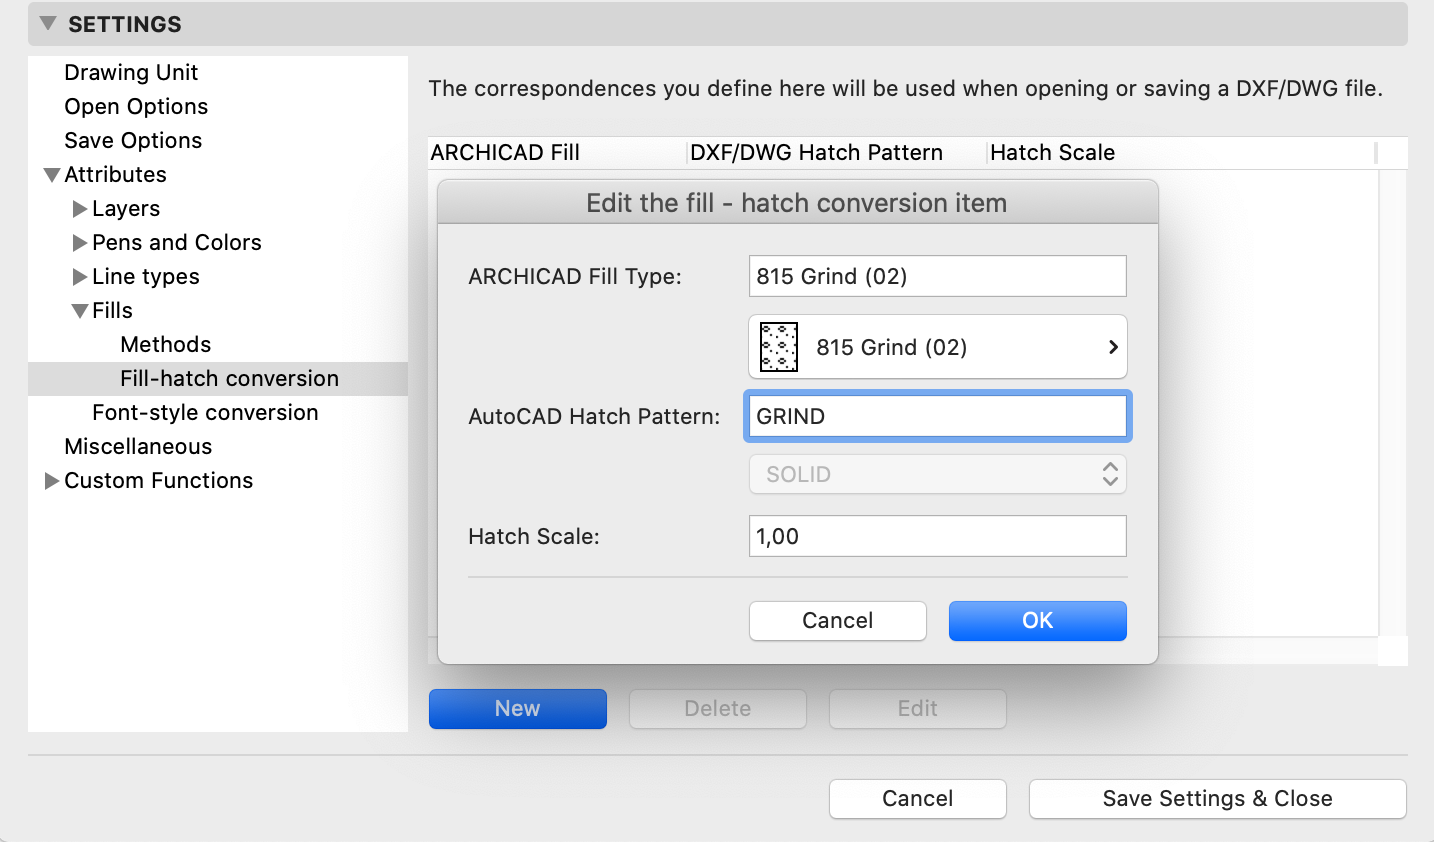Click the AutoCAD Hatch Pattern label
The width and height of the screenshot is (1434, 842).
pyautogui.click(x=594, y=416)
